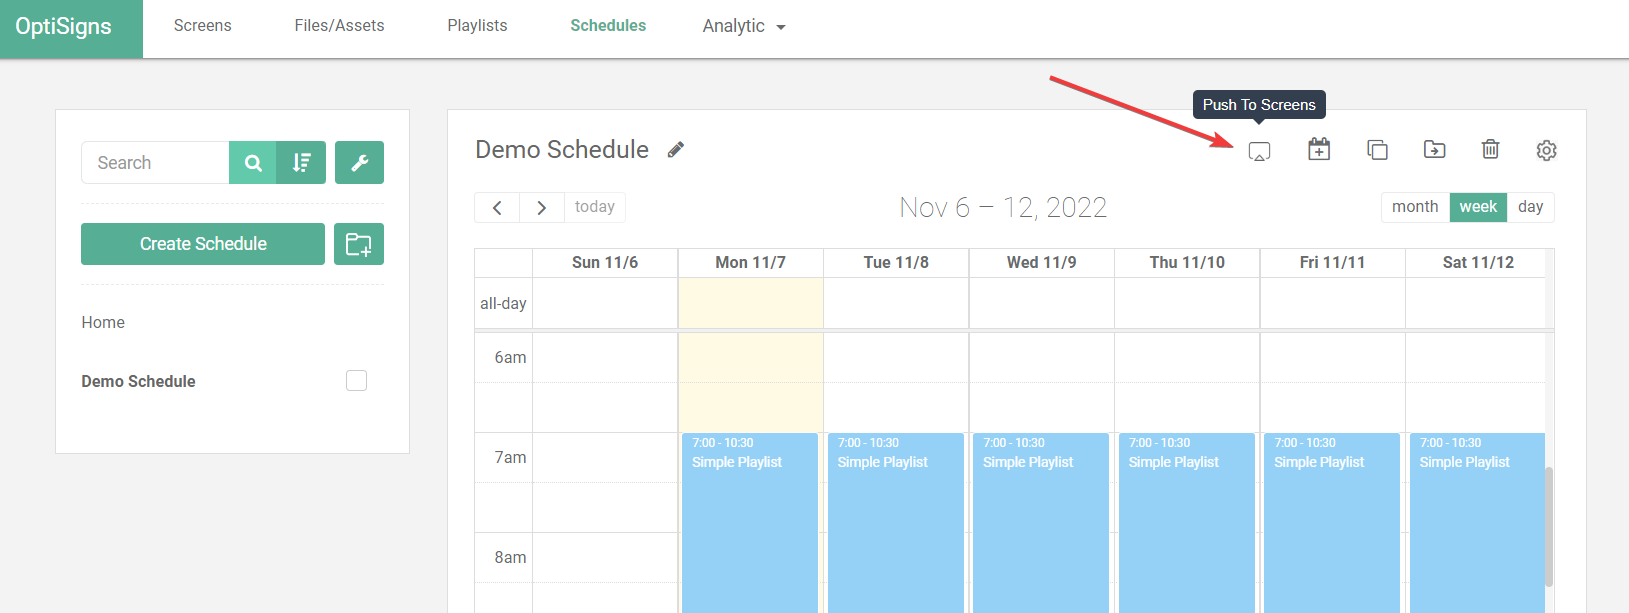
Task: Click the calendar vertical scrollbar
Action: [x=1549, y=526]
